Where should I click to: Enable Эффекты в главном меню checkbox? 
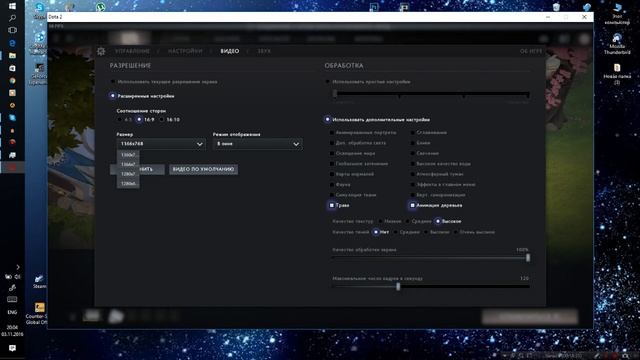413,184
